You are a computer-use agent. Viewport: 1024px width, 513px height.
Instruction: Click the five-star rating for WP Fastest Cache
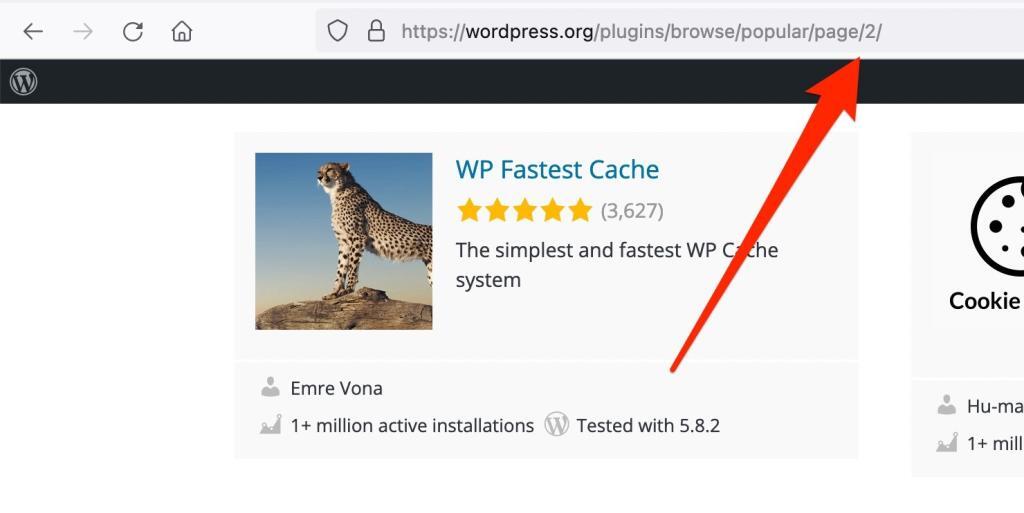tap(524, 211)
